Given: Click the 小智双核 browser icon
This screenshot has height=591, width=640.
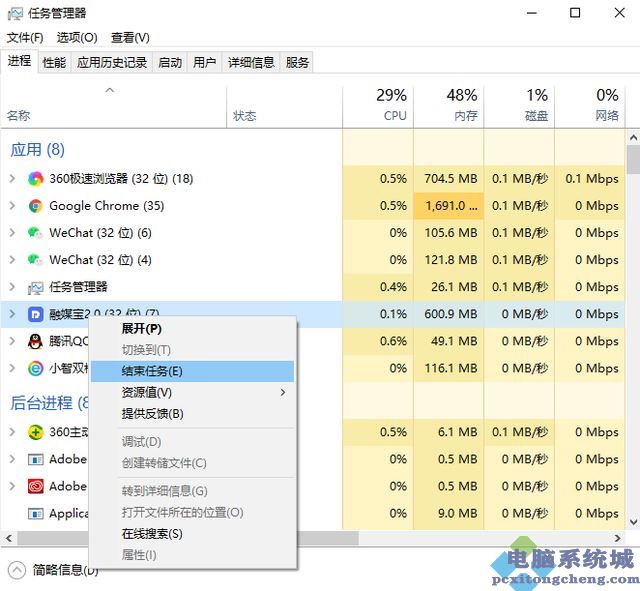Looking at the screenshot, I should pyautogui.click(x=36, y=369).
